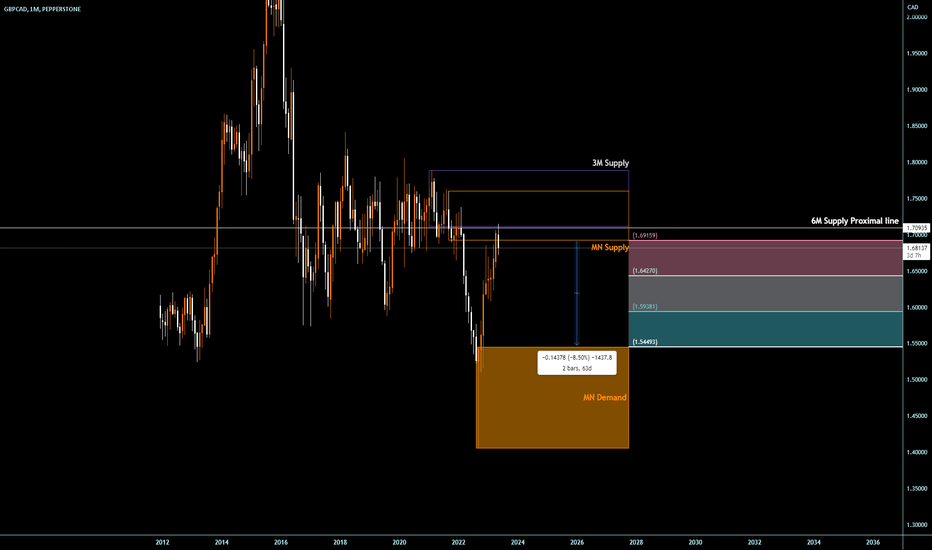Click the 2016 label on time axis
This screenshot has height=550, width=932.
[x=281, y=542]
